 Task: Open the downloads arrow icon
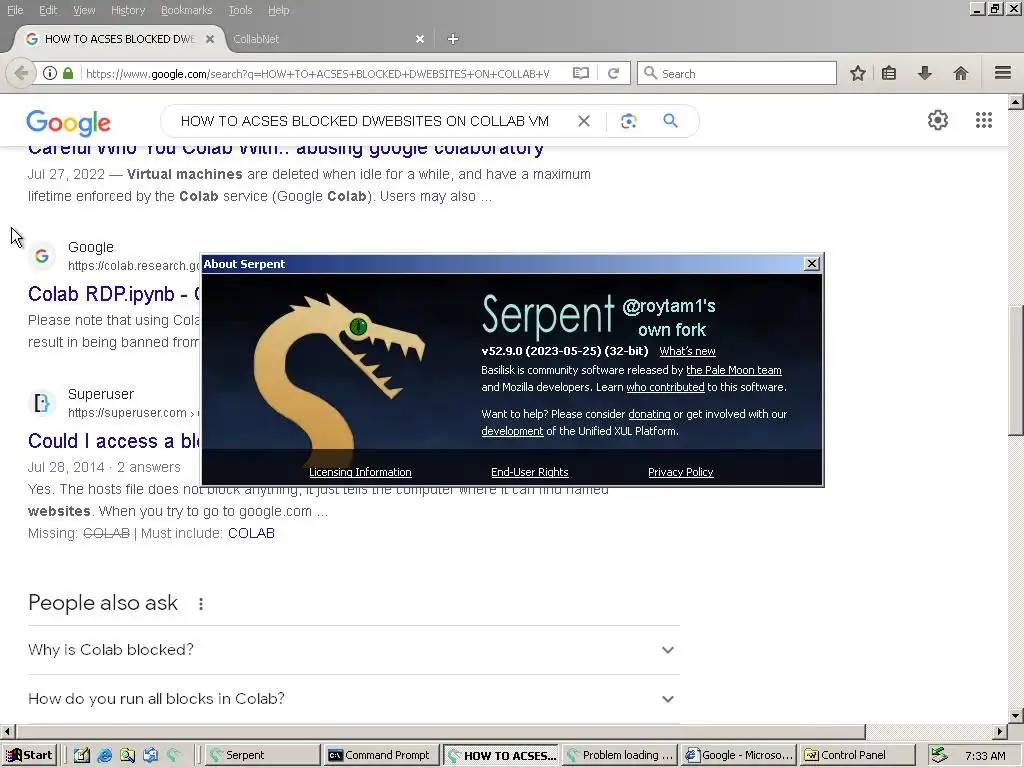(924, 73)
